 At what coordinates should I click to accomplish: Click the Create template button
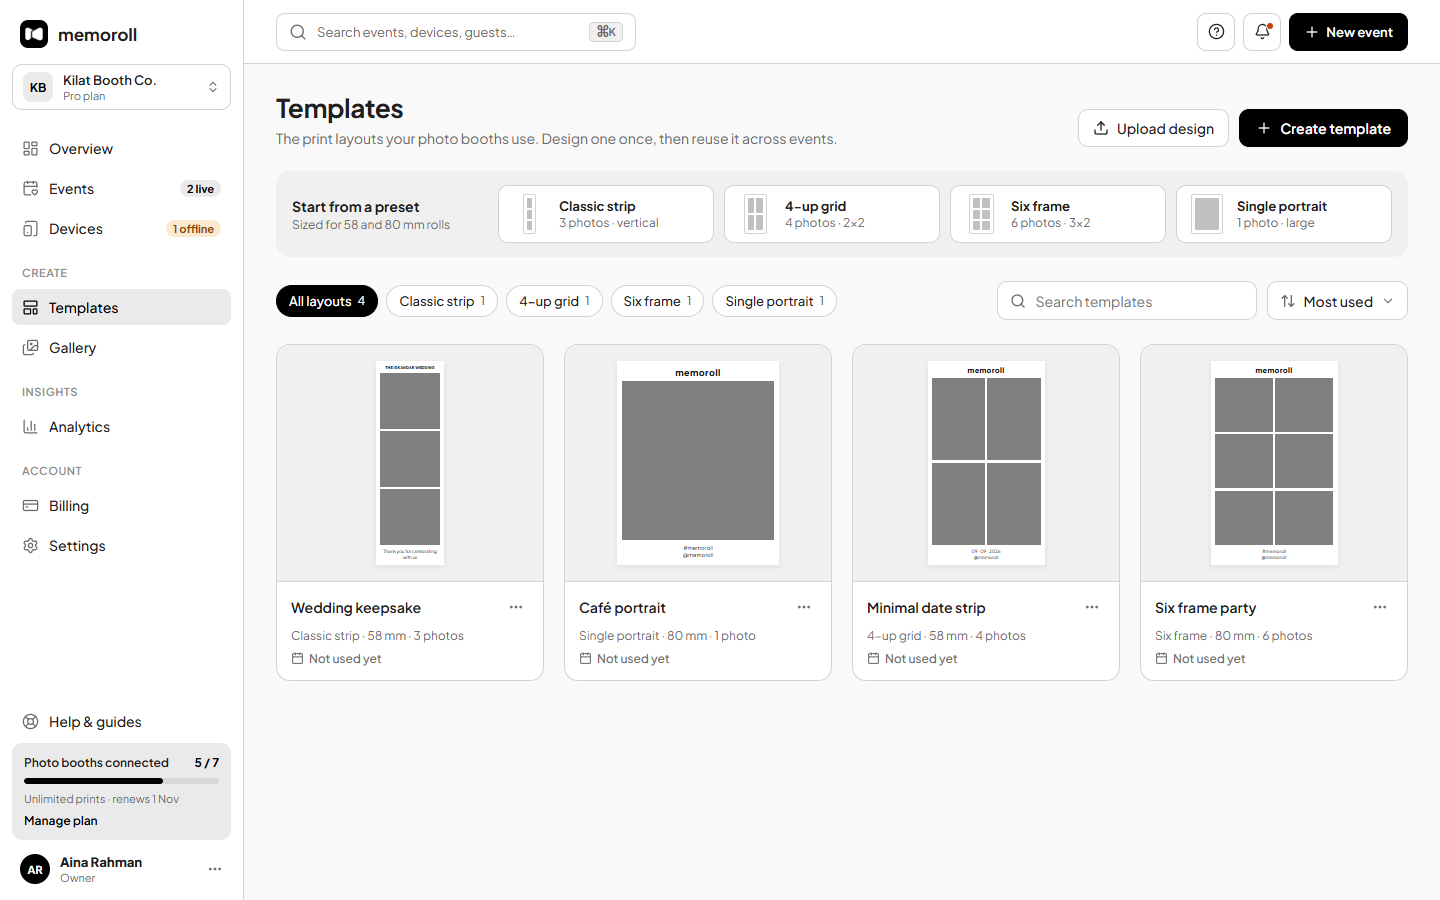1323,128
